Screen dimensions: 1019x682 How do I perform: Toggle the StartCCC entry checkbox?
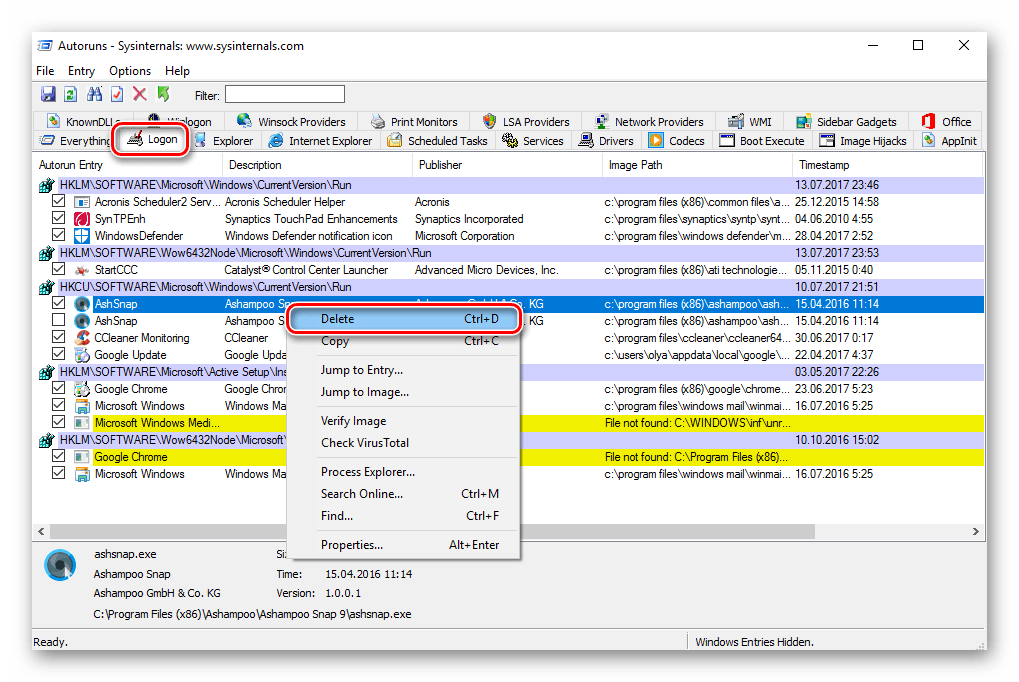click(59, 270)
